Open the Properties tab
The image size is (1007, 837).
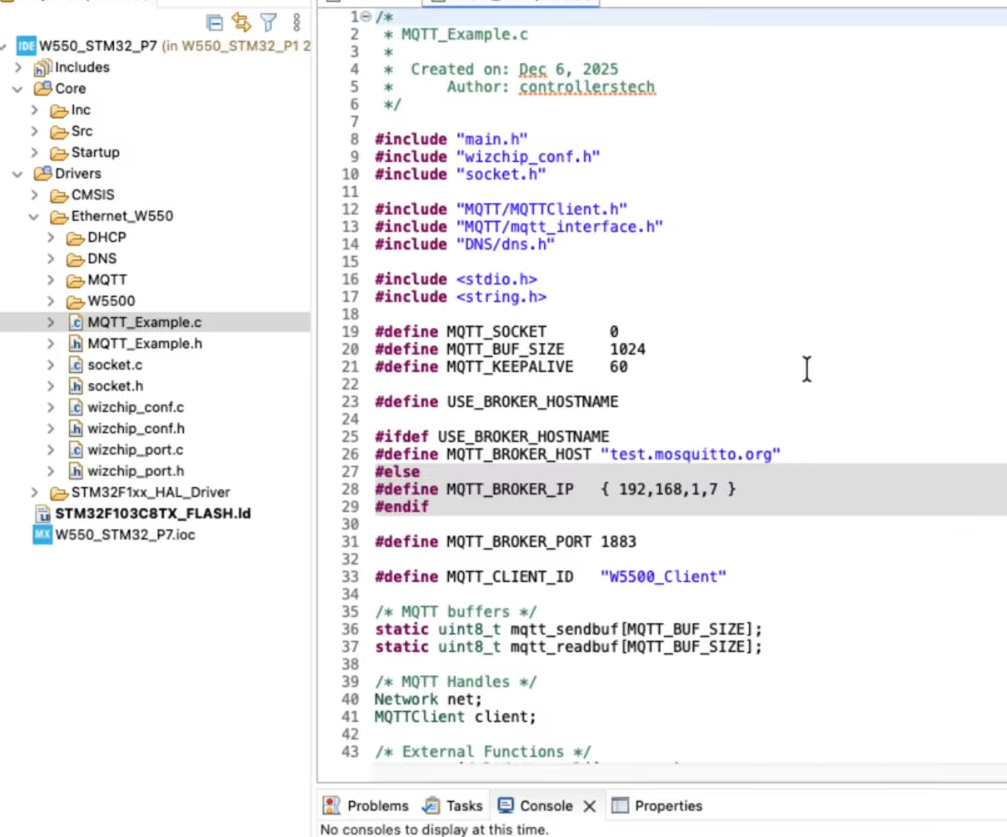[668, 806]
